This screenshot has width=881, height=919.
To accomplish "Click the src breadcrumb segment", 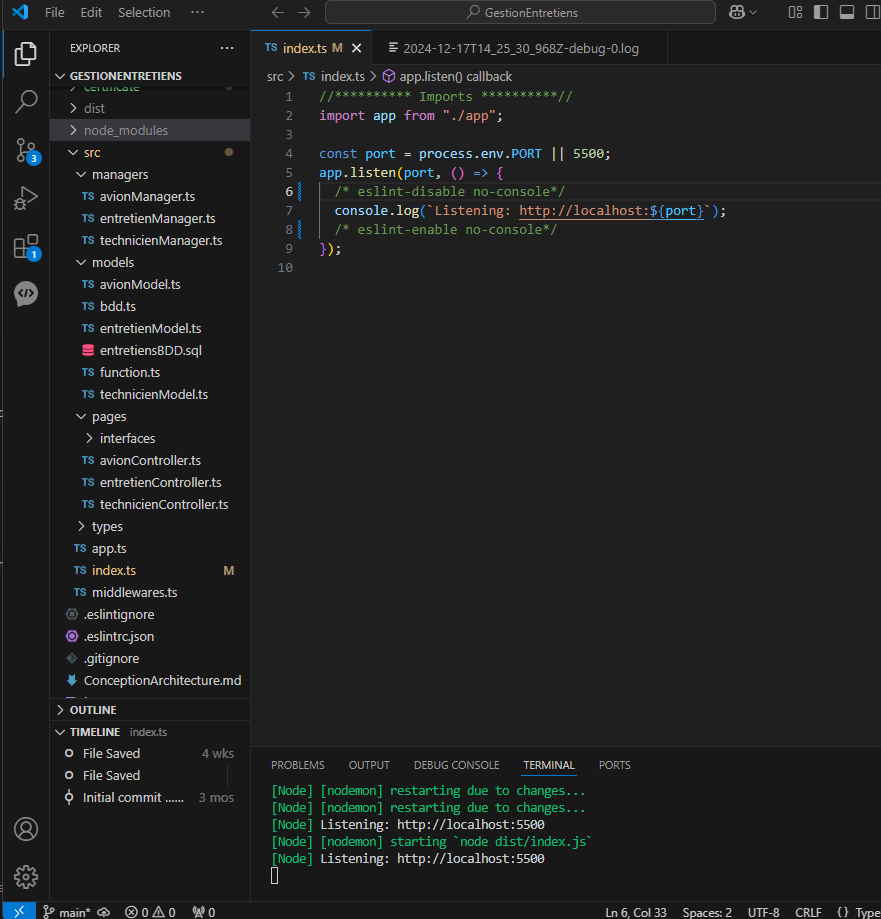I will tap(274, 76).
